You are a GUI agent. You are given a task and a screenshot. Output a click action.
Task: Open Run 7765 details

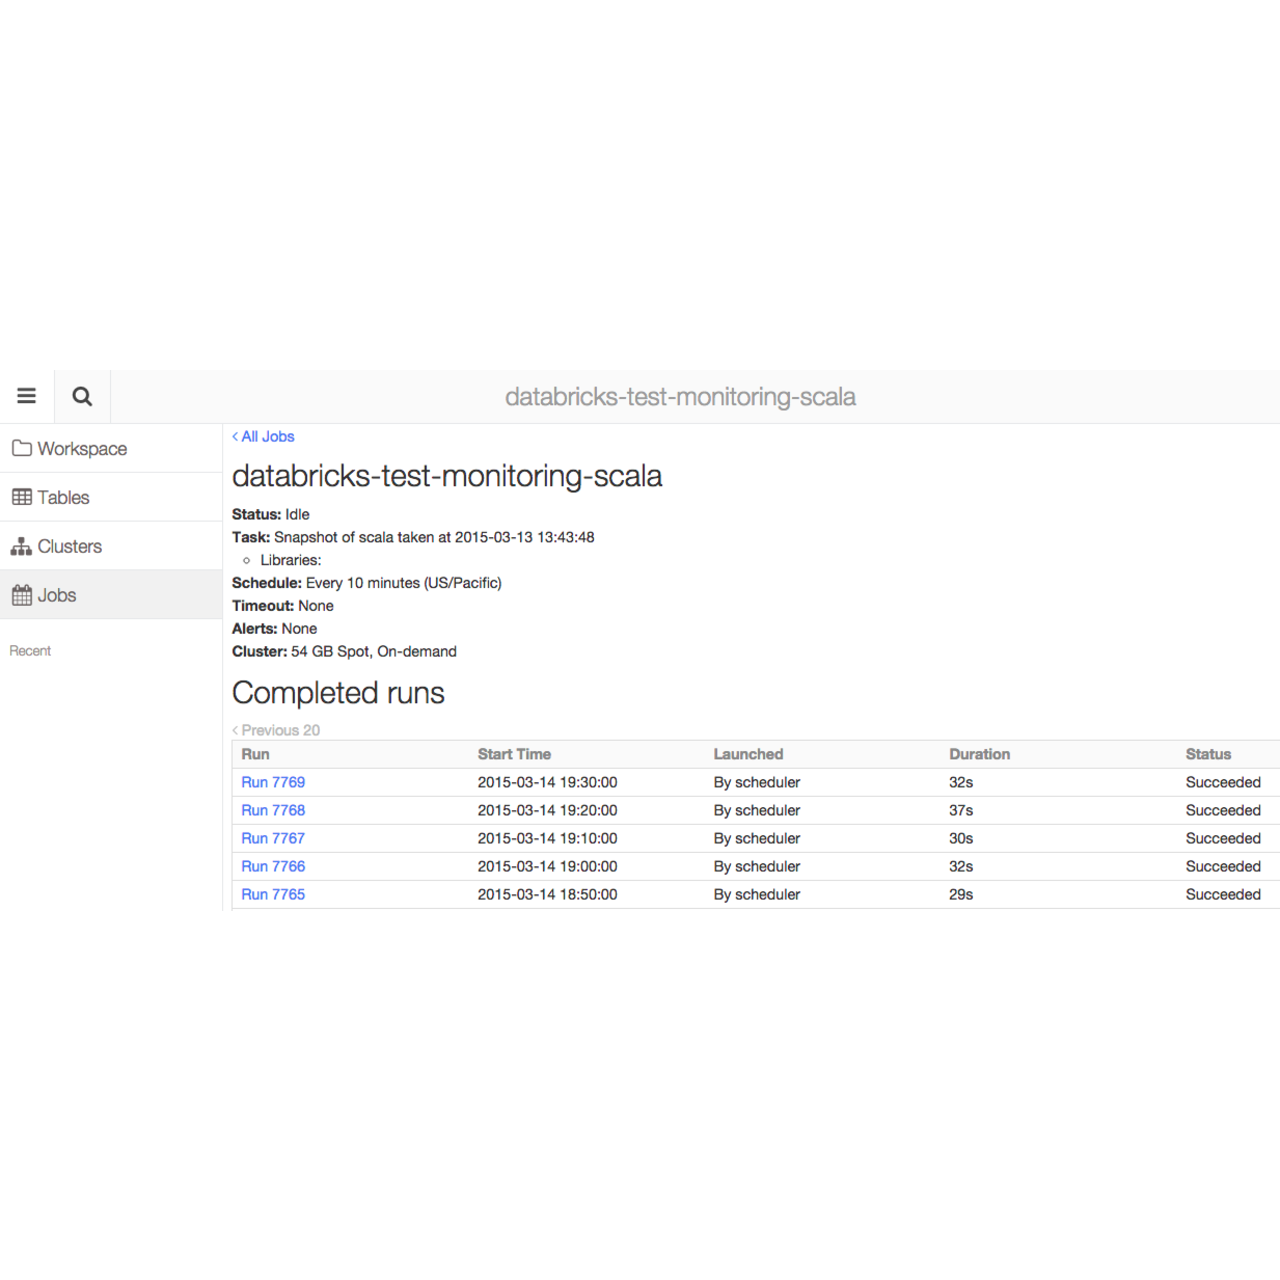[x=272, y=894]
